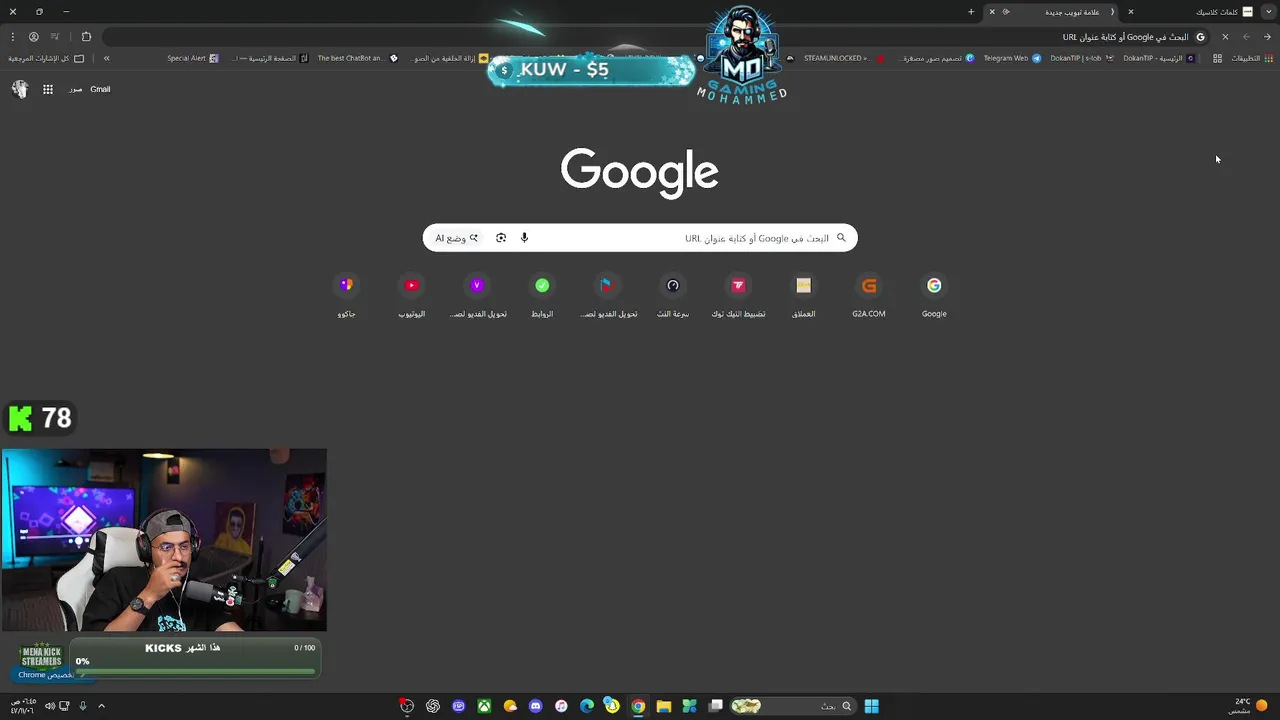Open Gmail link

pos(100,89)
